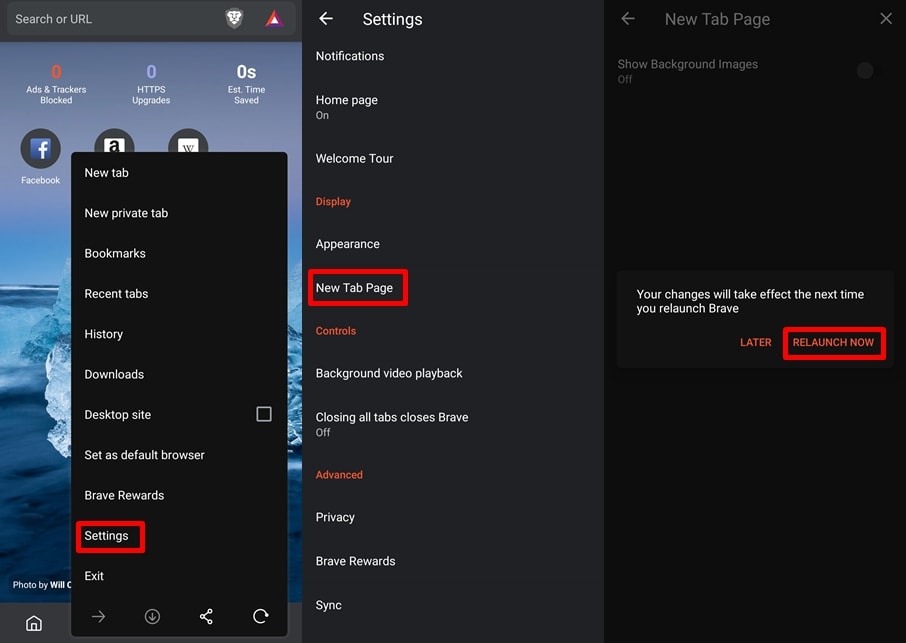Choose Set as default browser

pos(179,455)
